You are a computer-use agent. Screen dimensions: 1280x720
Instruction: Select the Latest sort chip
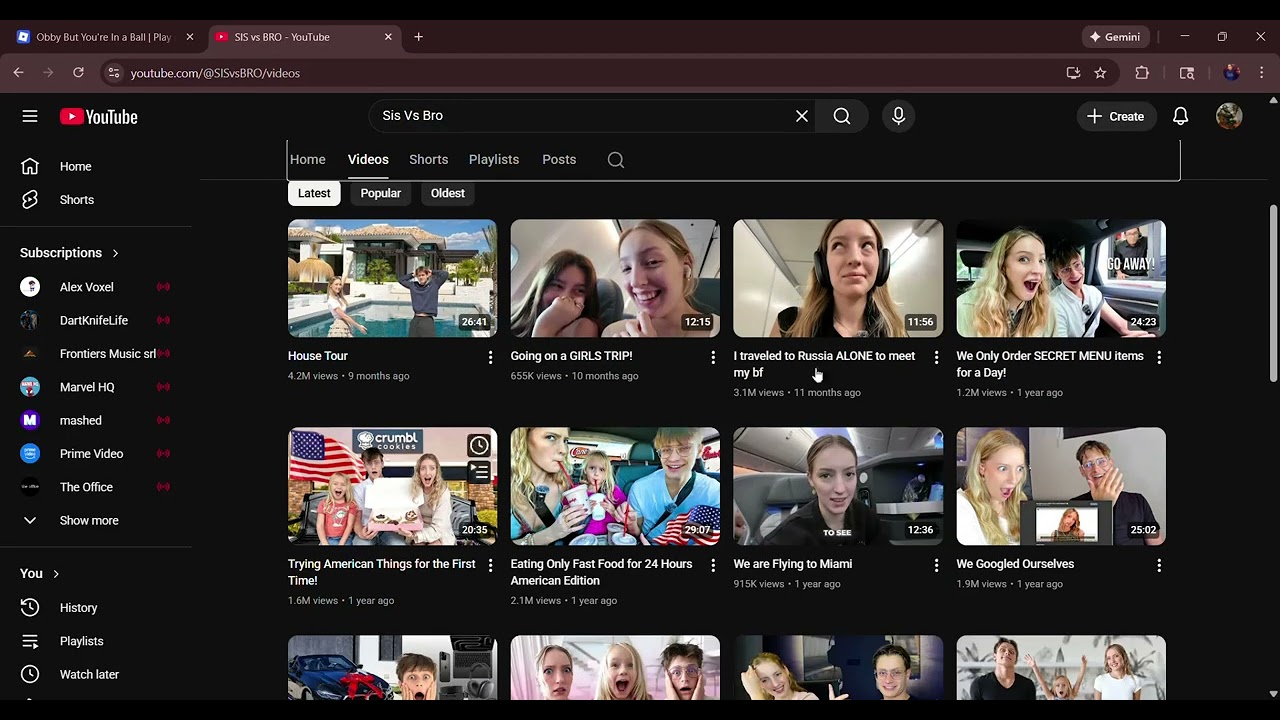click(x=314, y=193)
